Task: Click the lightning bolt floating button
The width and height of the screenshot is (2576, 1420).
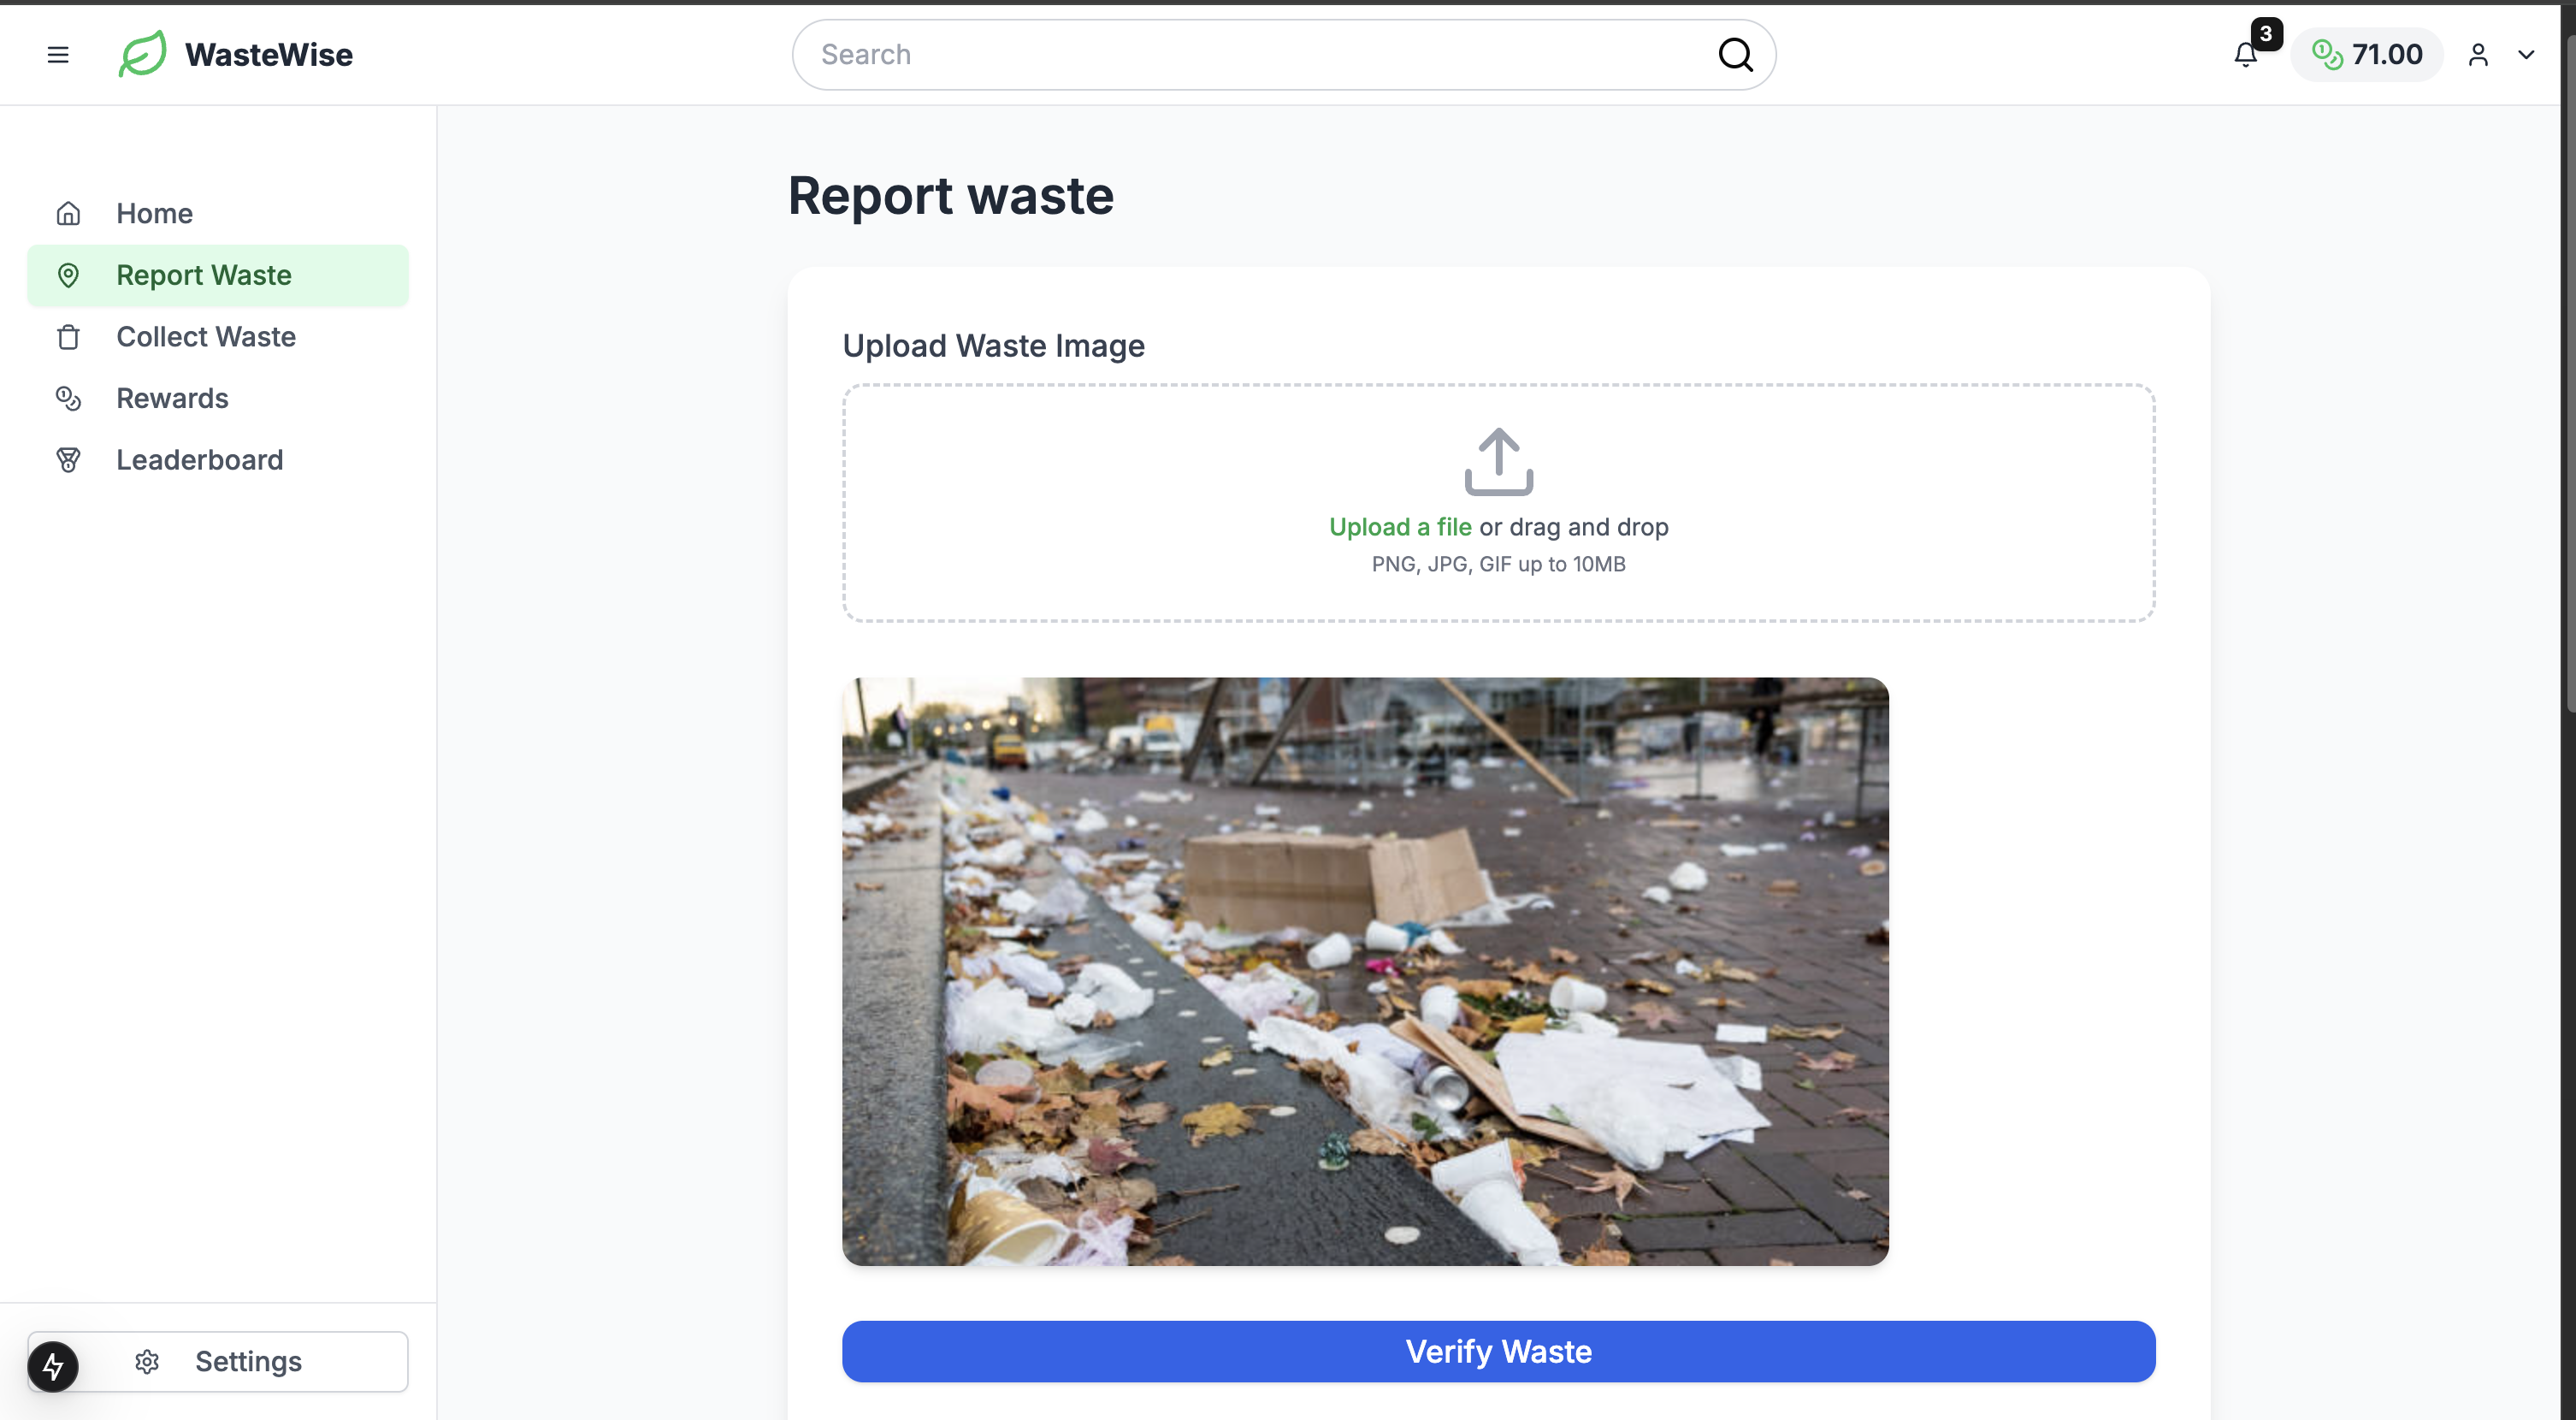Action: click(53, 1366)
